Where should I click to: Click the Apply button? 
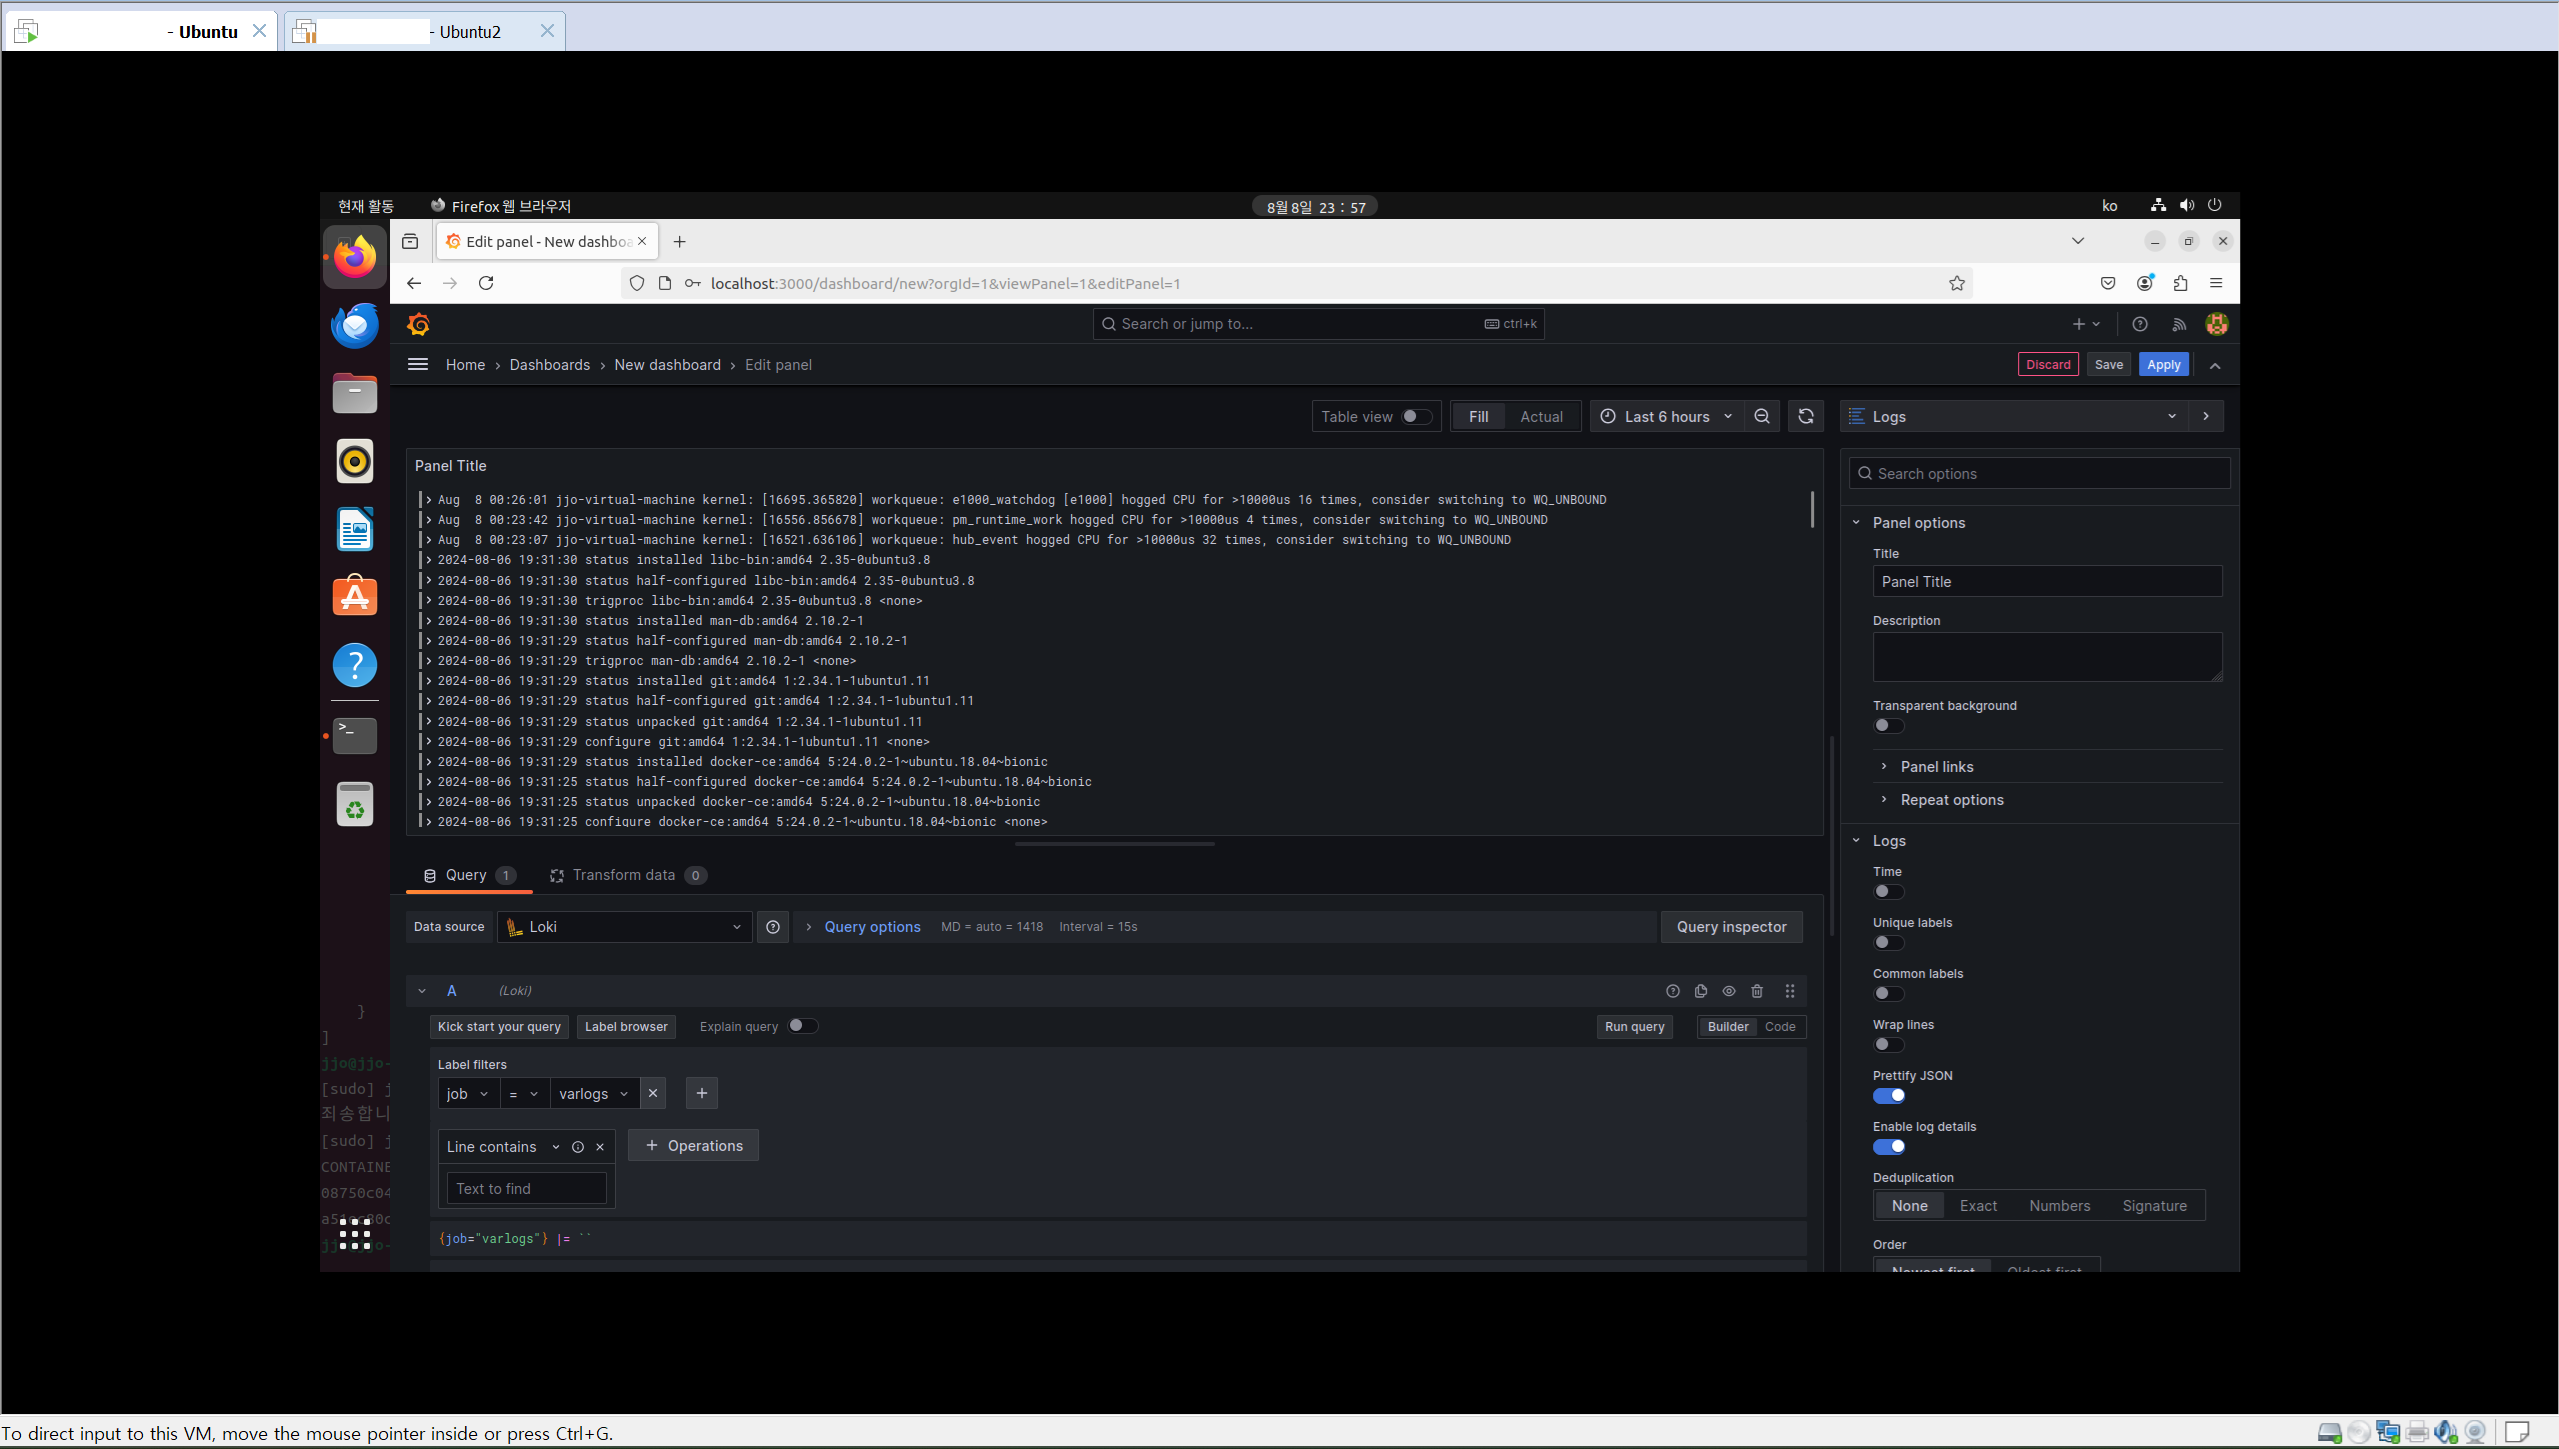[2163, 365]
